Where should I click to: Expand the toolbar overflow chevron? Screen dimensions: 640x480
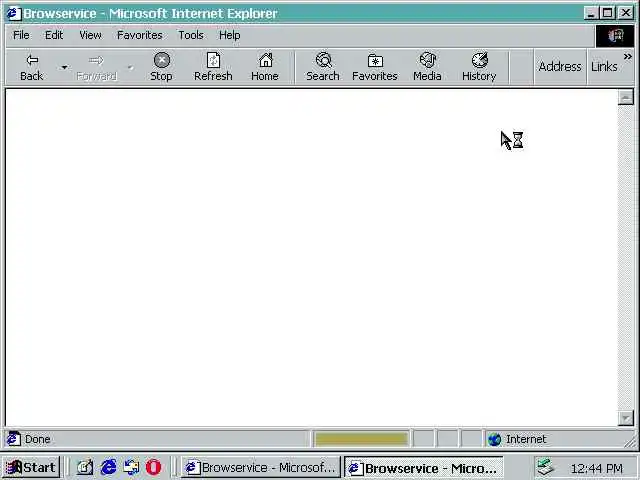628,57
